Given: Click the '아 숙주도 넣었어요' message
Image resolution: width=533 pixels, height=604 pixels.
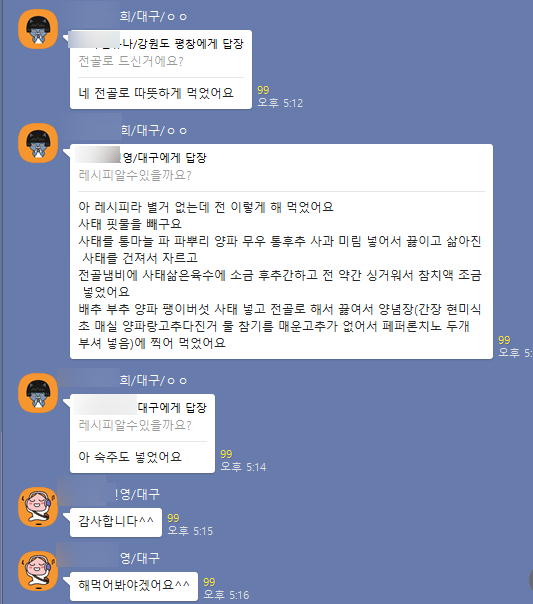Looking at the screenshot, I should point(130,457).
